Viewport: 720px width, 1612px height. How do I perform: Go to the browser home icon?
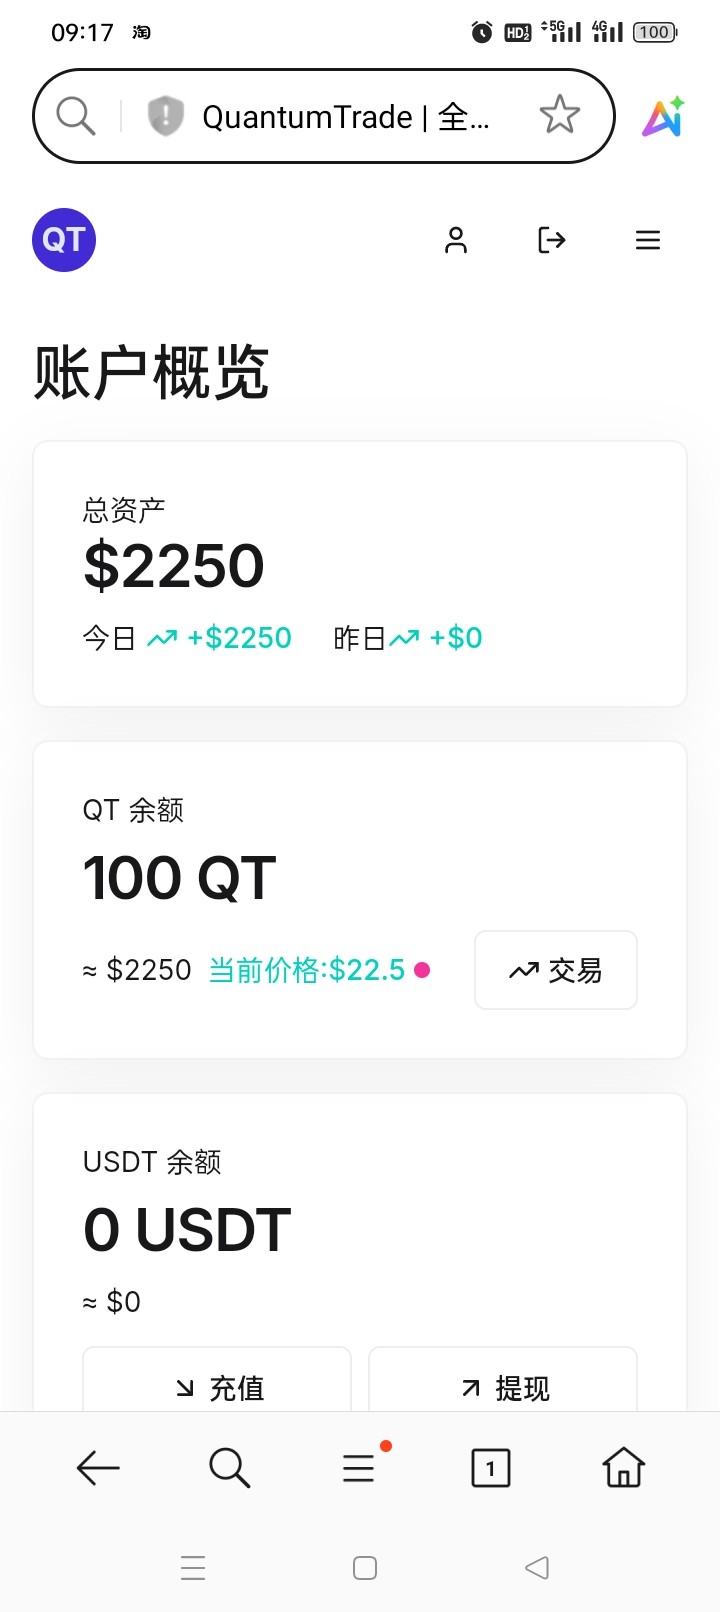pyautogui.click(x=623, y=1468)
